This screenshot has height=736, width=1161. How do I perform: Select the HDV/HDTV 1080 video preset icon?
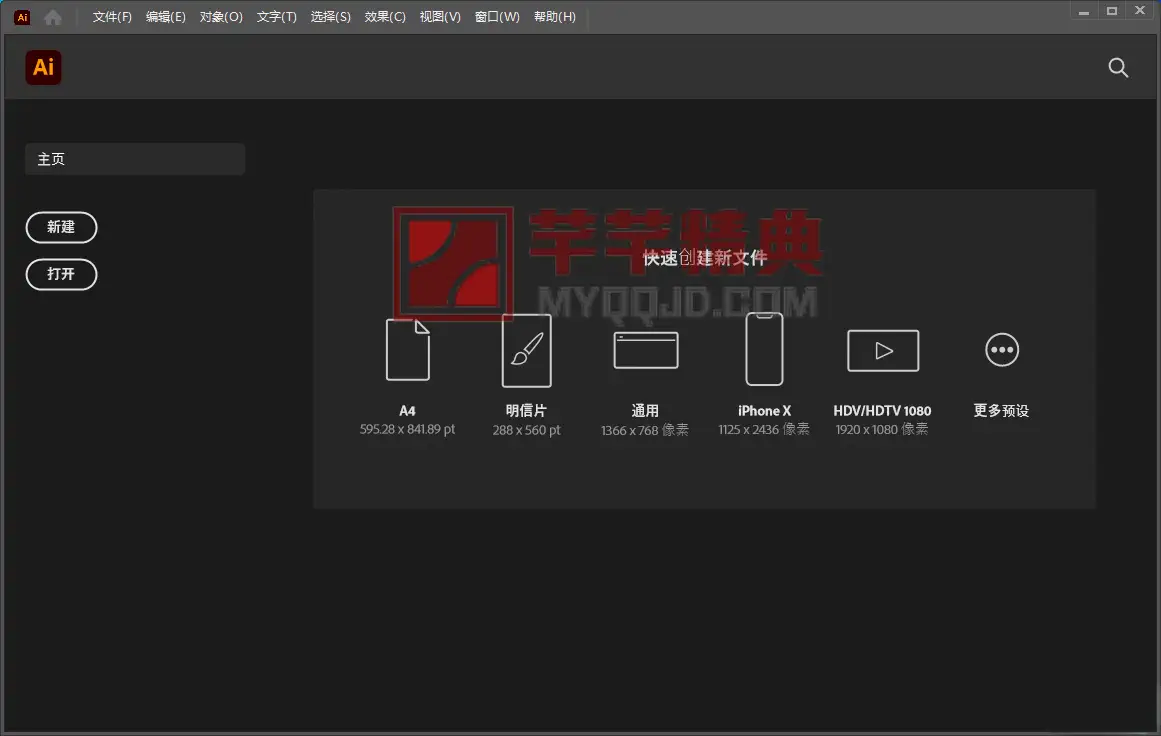coord(883,350)
